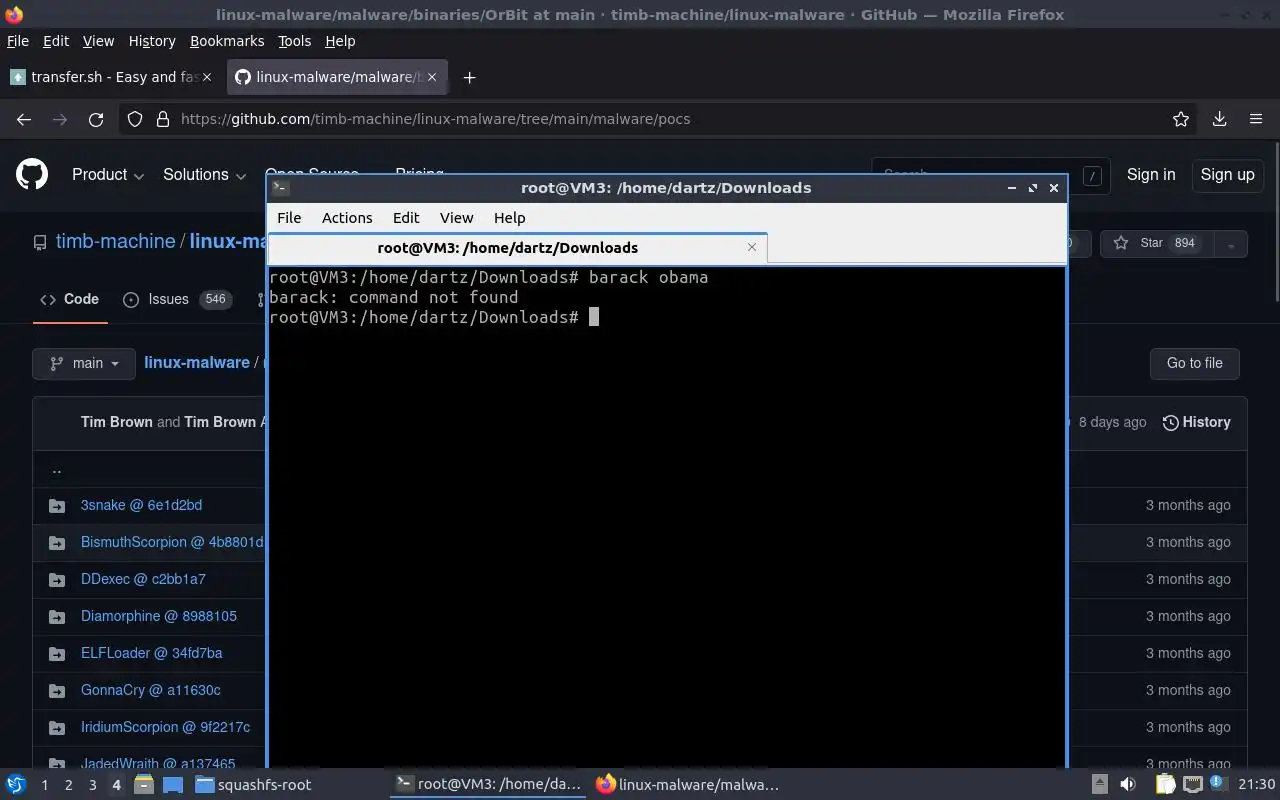This screenshot has height=800, width=1280.
Task: Click the Sign in link
Action: tap(1151, 175)
